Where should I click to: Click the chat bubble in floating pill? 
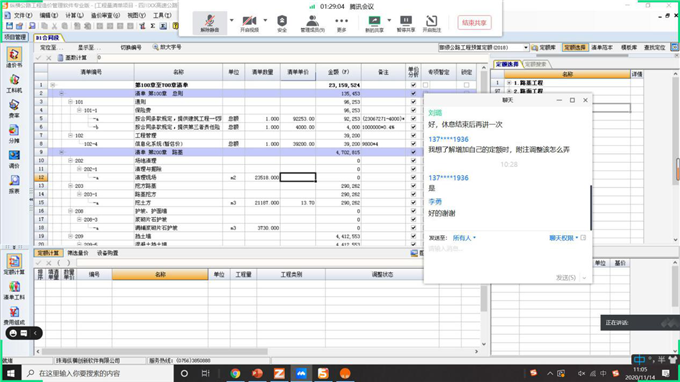tap(24, 333)
